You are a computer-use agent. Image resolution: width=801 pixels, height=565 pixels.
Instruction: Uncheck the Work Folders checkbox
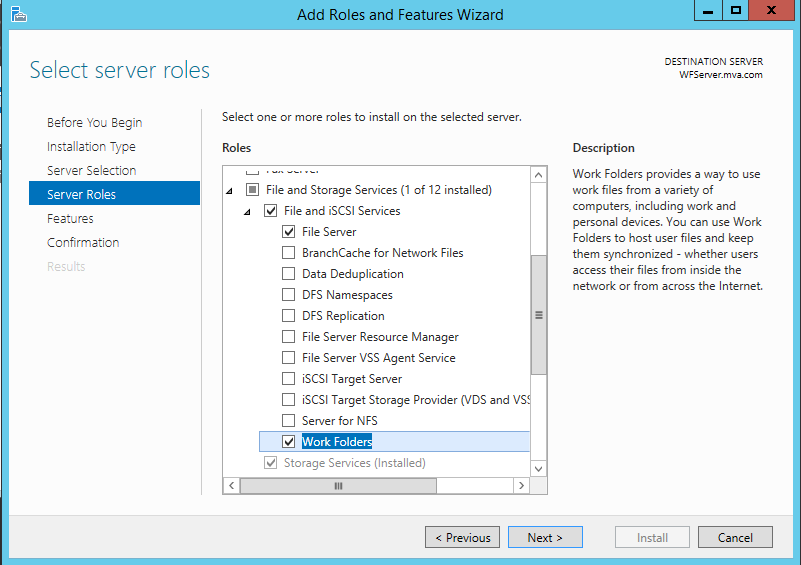coord(289,442)
